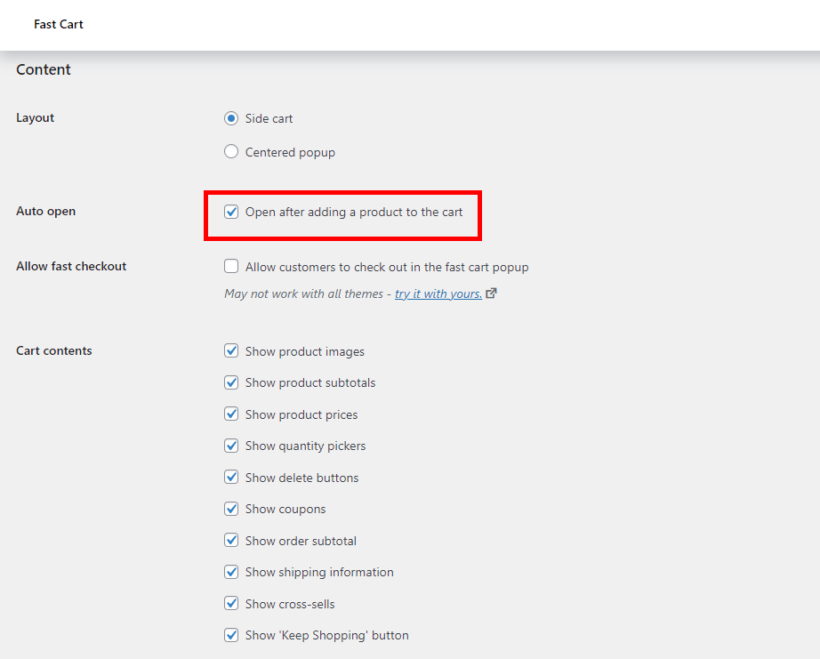Click the 'Fast Cart' page heading

pyautogui.click(x=58, y=24)
